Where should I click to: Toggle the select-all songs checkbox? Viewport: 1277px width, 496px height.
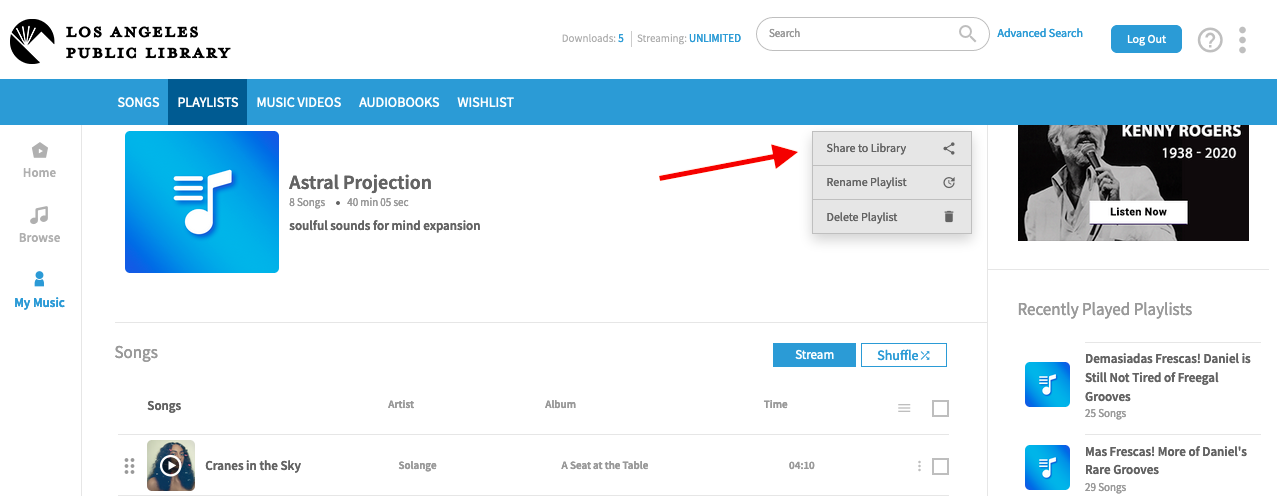coord(940,408)
